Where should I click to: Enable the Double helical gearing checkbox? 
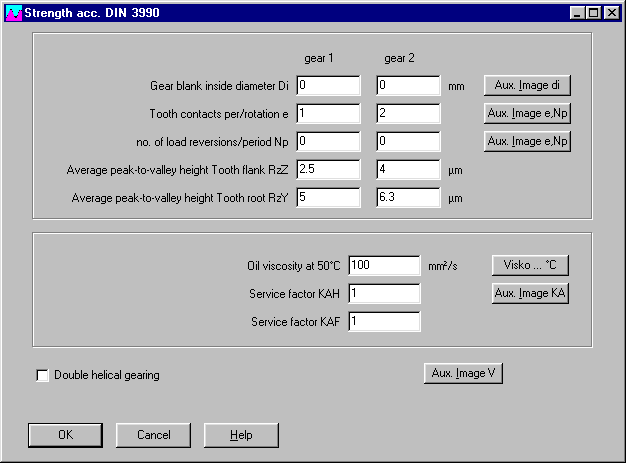[x=42, y=375]
